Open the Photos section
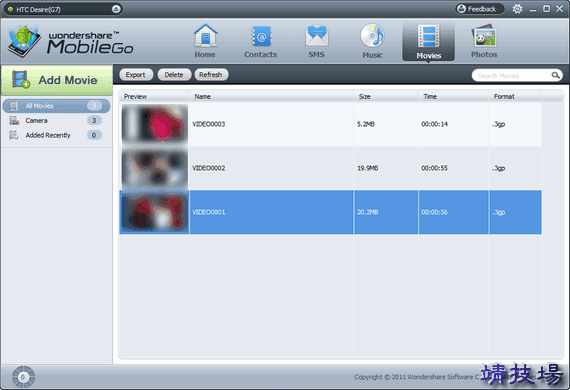Viewport: 570px width, 390px height. (484, 41)
